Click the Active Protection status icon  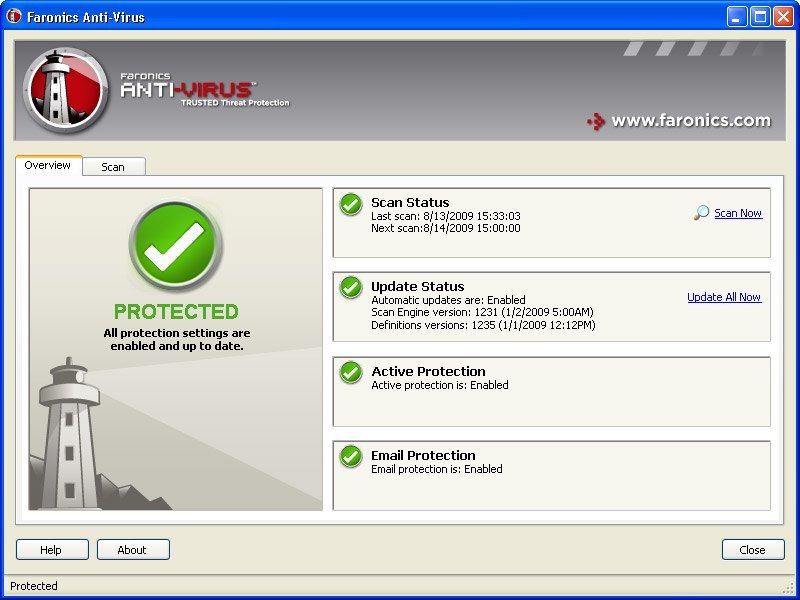[x=350, y=373]
